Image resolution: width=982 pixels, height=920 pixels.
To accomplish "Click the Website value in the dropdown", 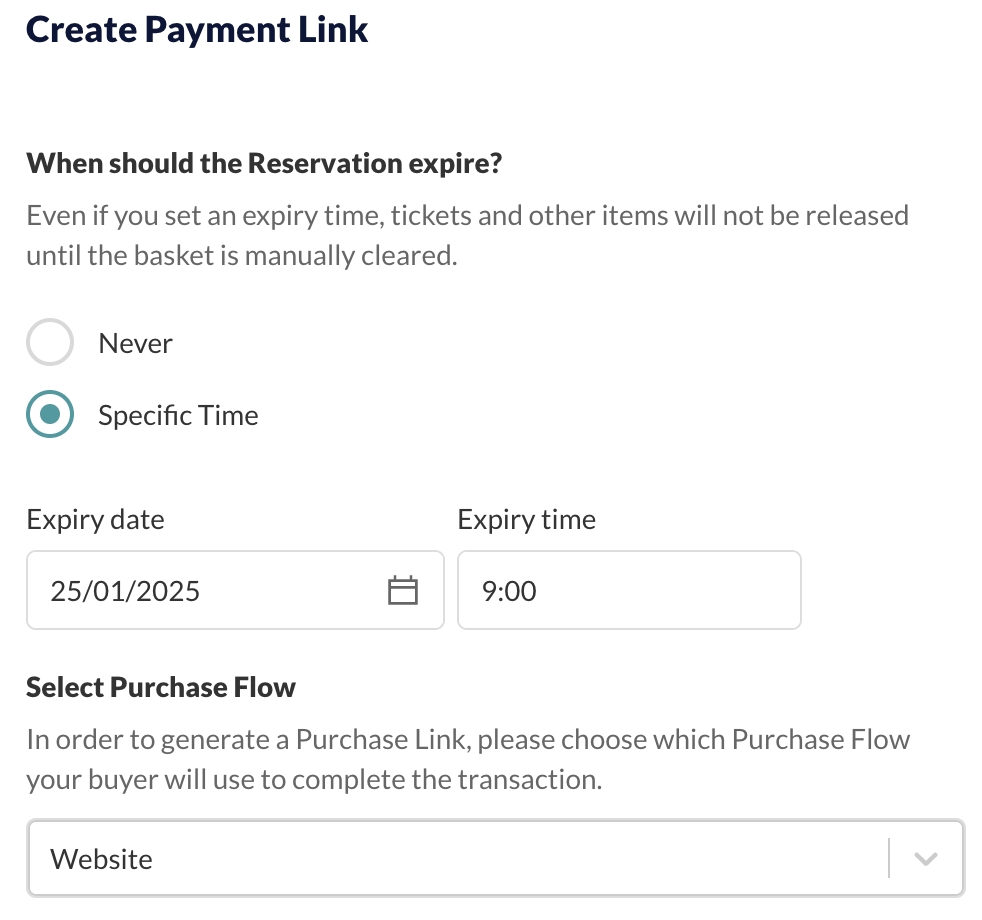I will click(101, 859).
